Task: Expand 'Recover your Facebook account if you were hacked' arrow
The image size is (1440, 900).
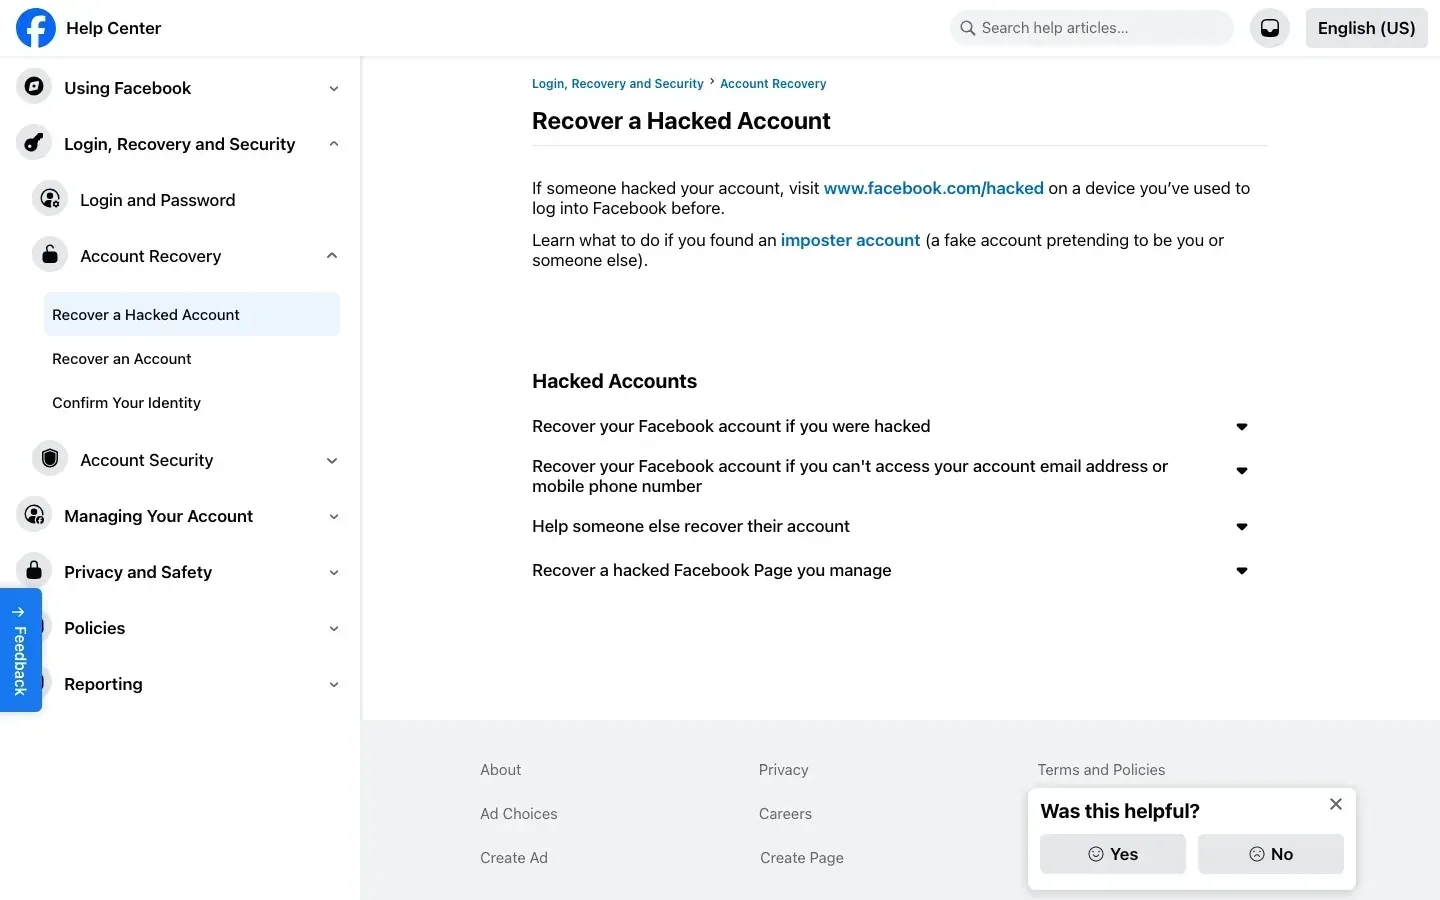Action: click(1242, 427)
